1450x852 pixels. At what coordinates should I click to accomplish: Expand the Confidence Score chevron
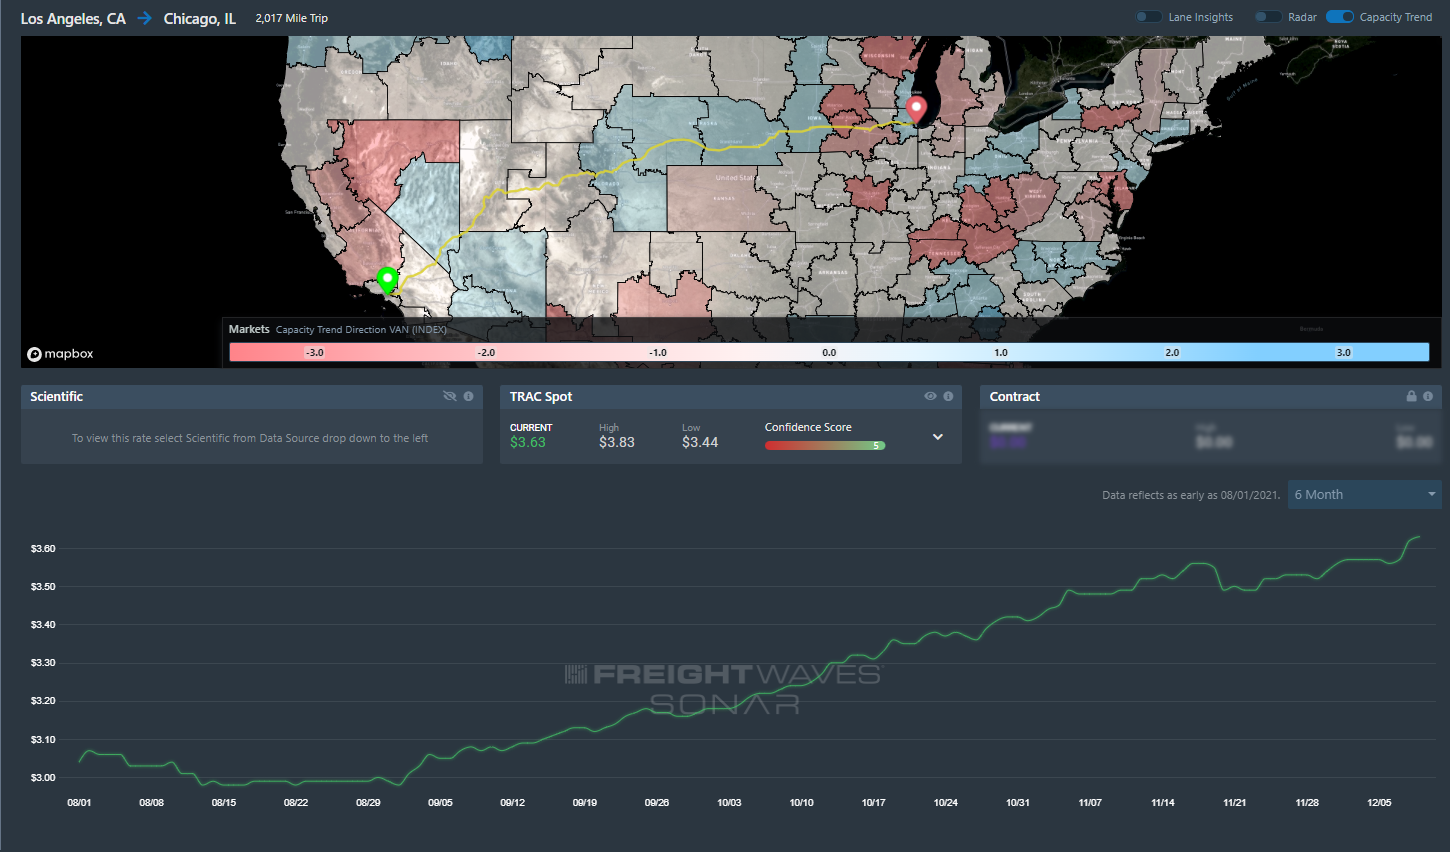(x=938, y=437)
